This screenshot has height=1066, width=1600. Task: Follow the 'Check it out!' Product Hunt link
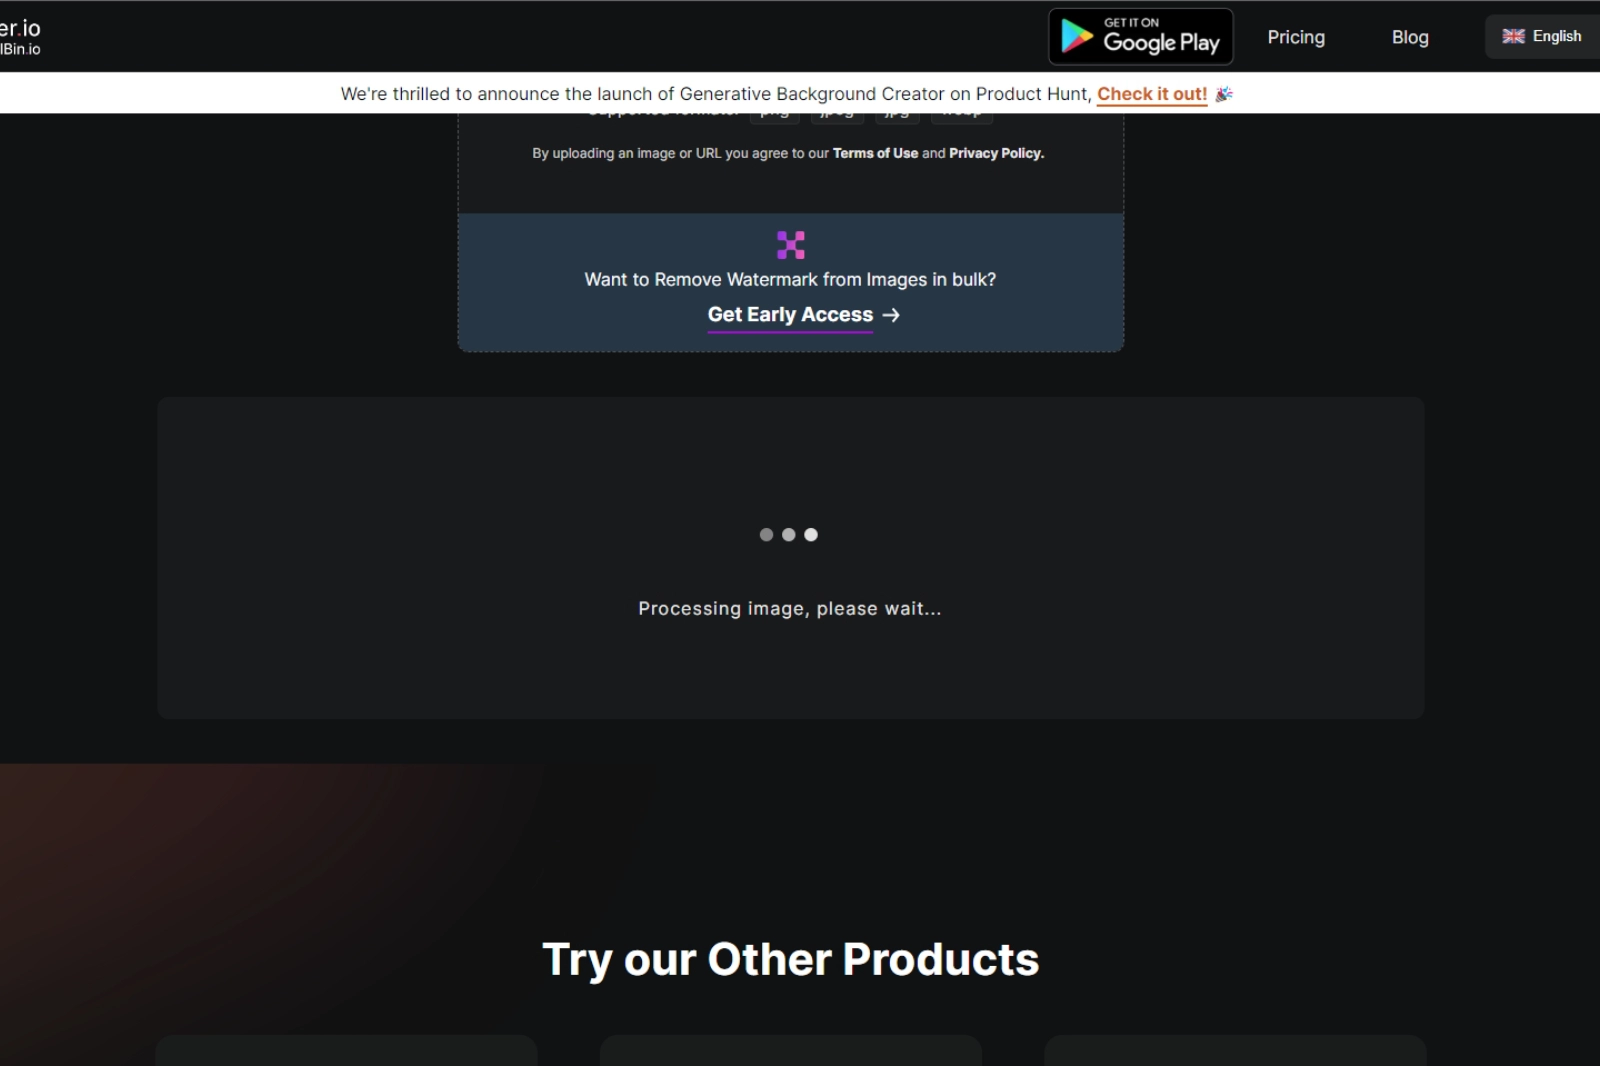[x=1152, y=93]
